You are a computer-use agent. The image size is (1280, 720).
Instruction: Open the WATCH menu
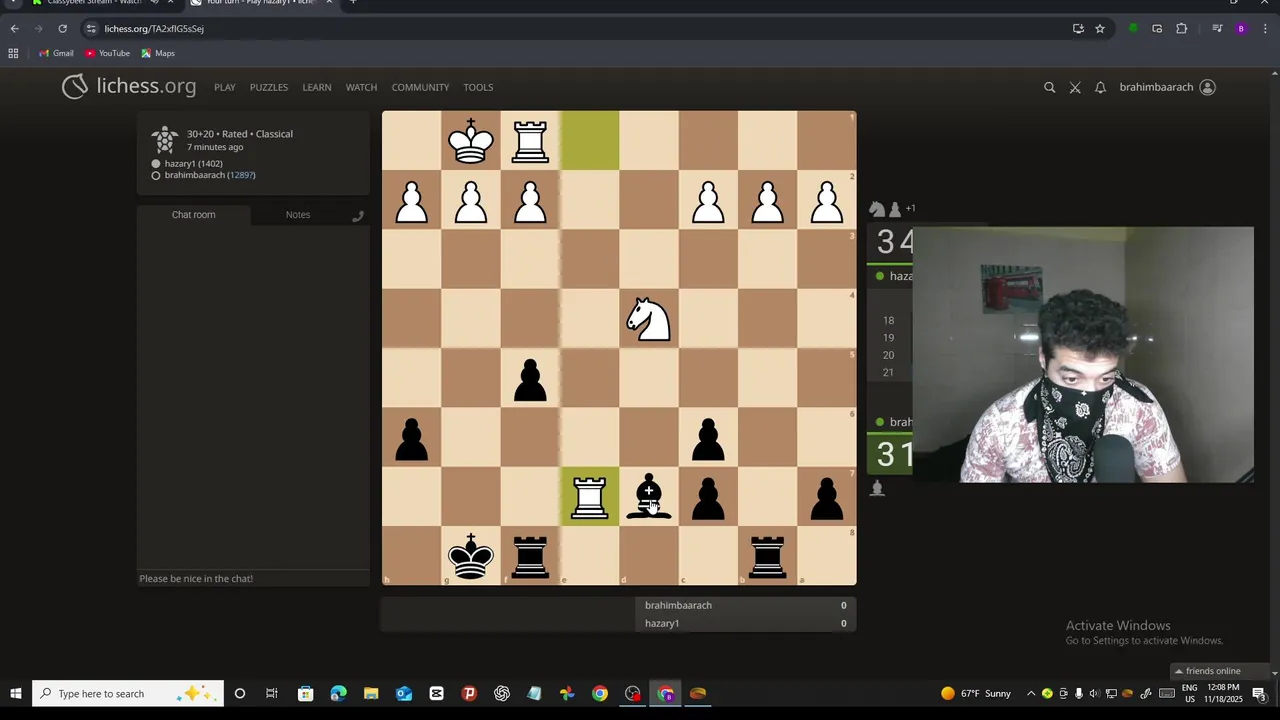tap(361, 87)
